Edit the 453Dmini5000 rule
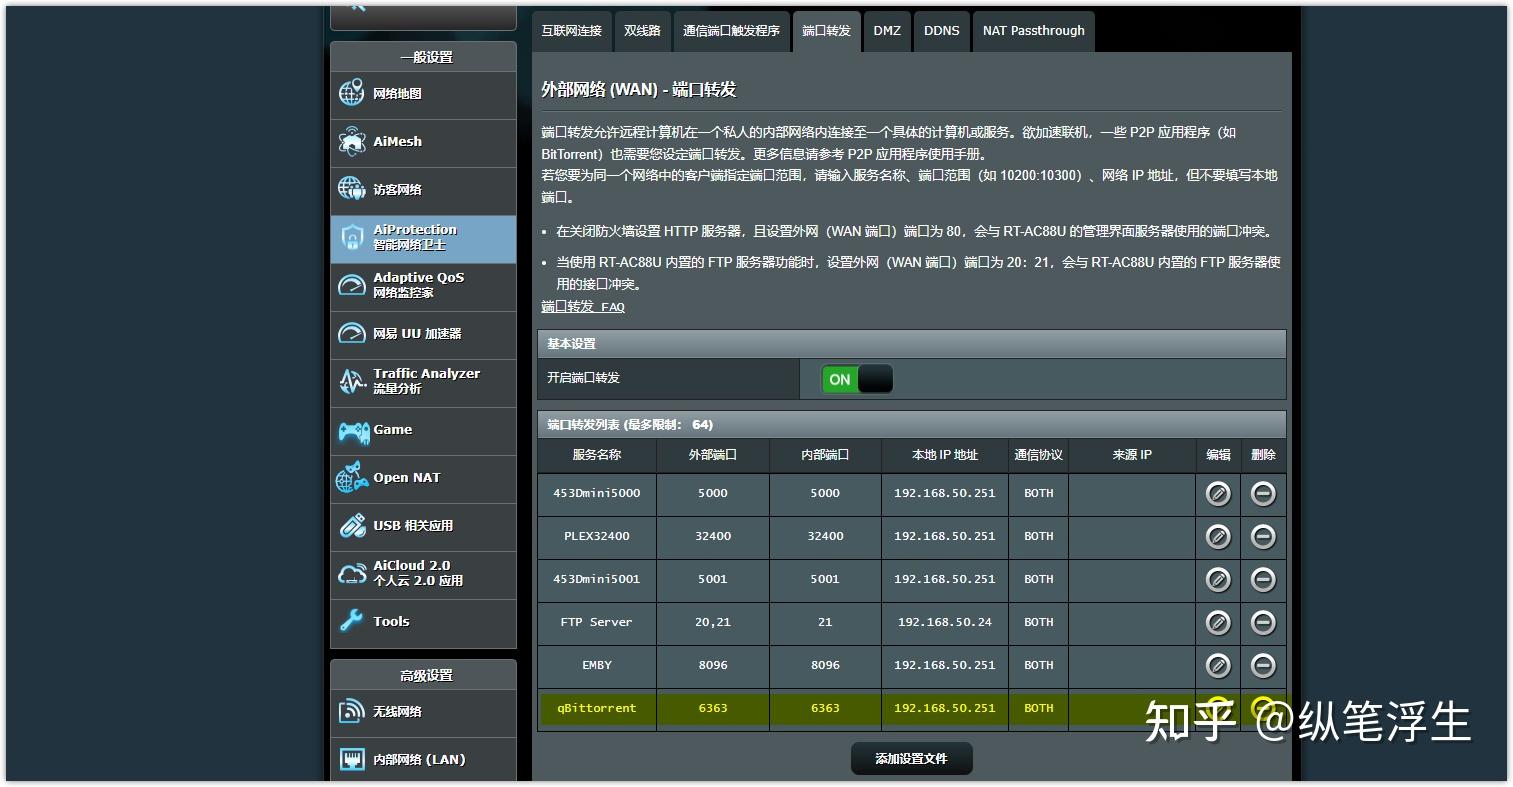The height and width of the screenshot is (787, 1513). (1218, 493)
